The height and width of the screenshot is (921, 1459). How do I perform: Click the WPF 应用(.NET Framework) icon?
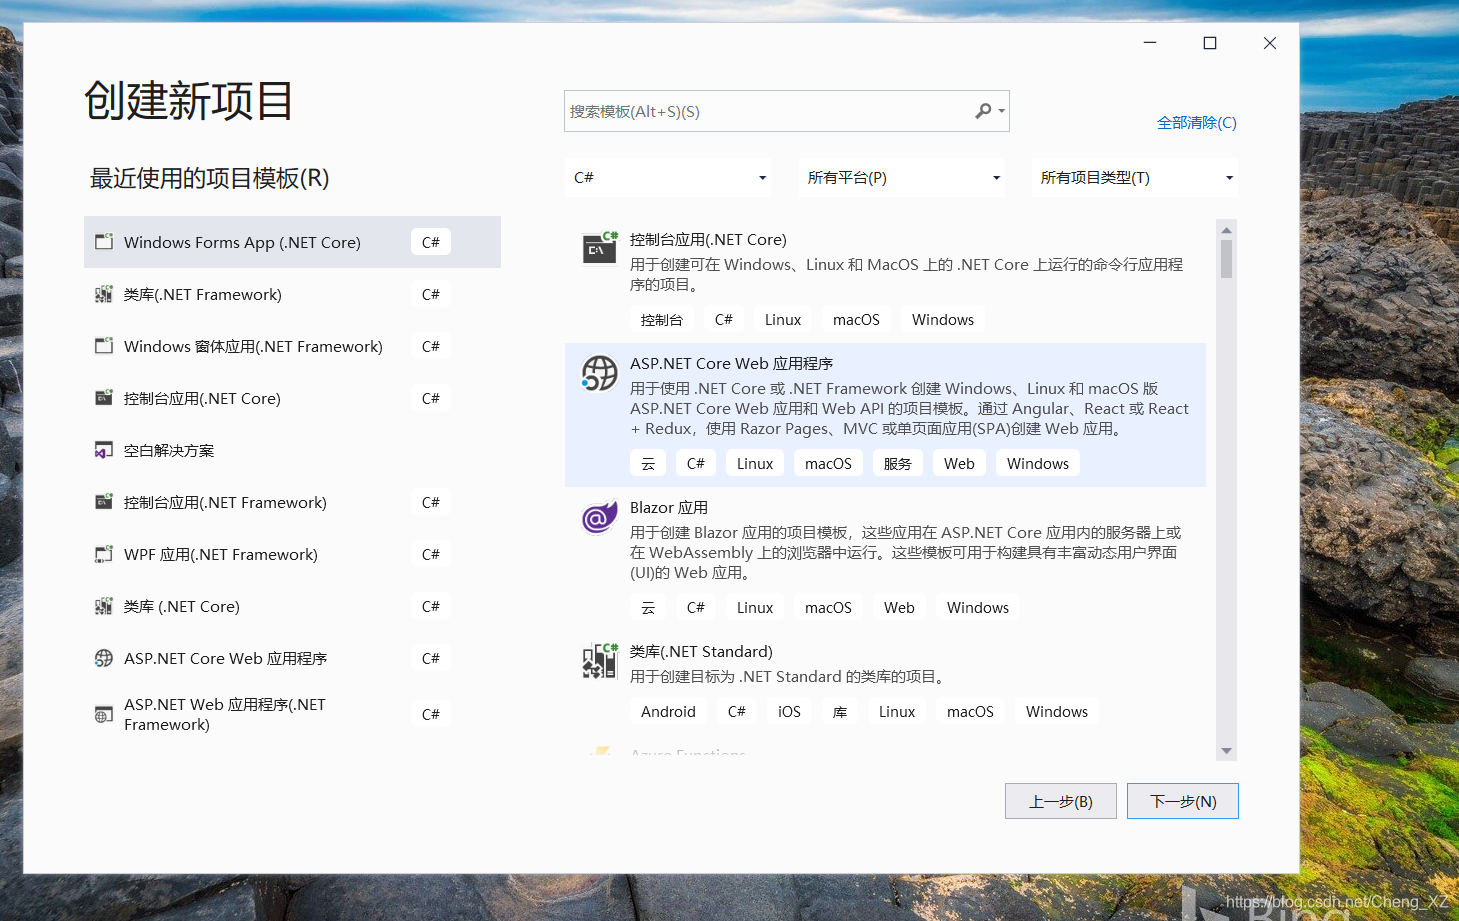pos(104,553)
